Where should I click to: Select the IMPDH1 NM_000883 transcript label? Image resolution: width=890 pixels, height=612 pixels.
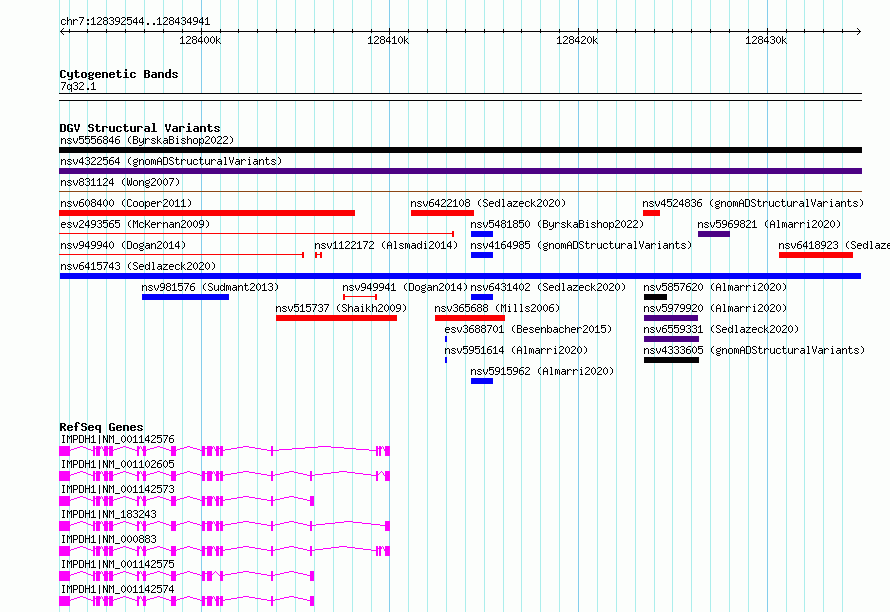(108, 539)
